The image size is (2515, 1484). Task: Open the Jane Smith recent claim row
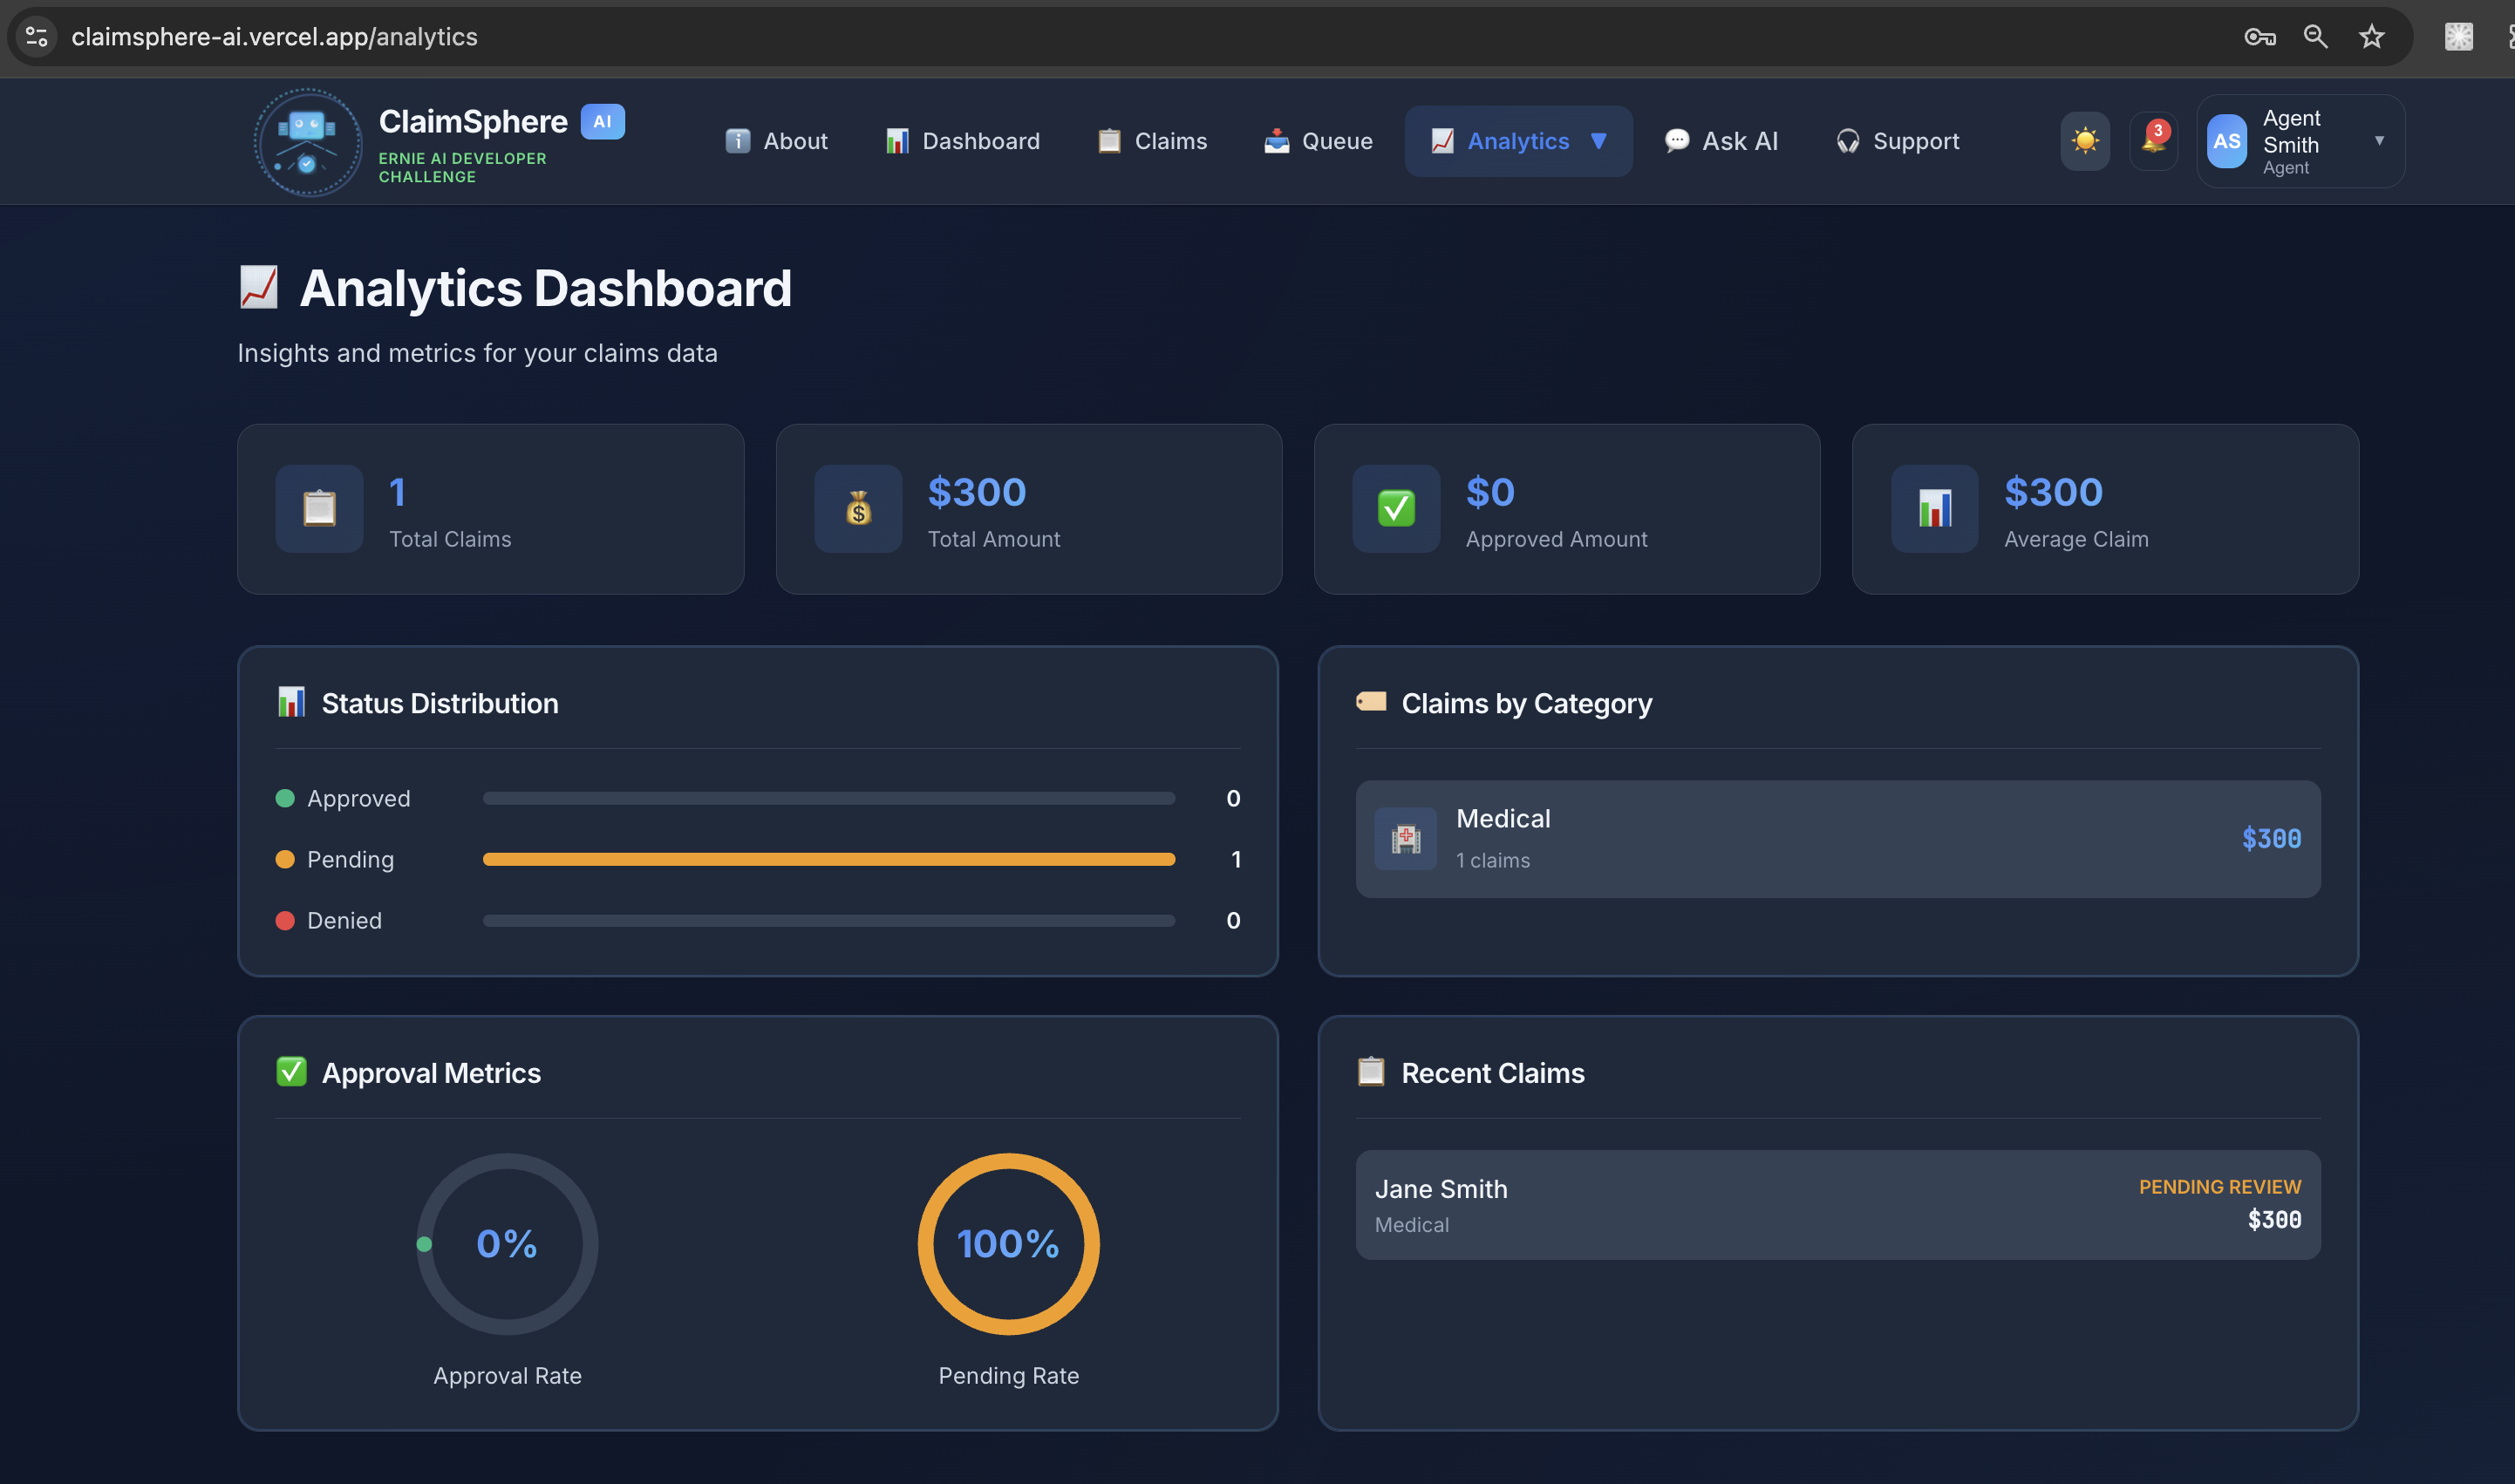(x=1837, y=1204)
